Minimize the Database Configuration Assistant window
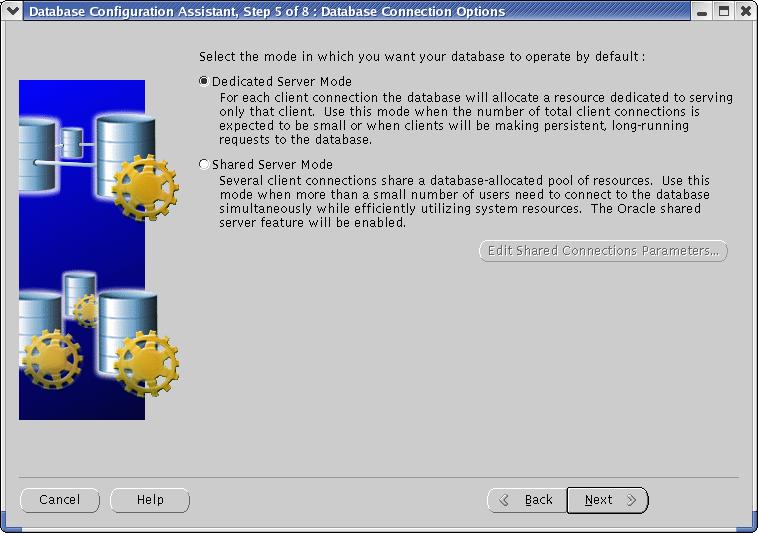Screen dimensions: 758x534 click(704, 12)
